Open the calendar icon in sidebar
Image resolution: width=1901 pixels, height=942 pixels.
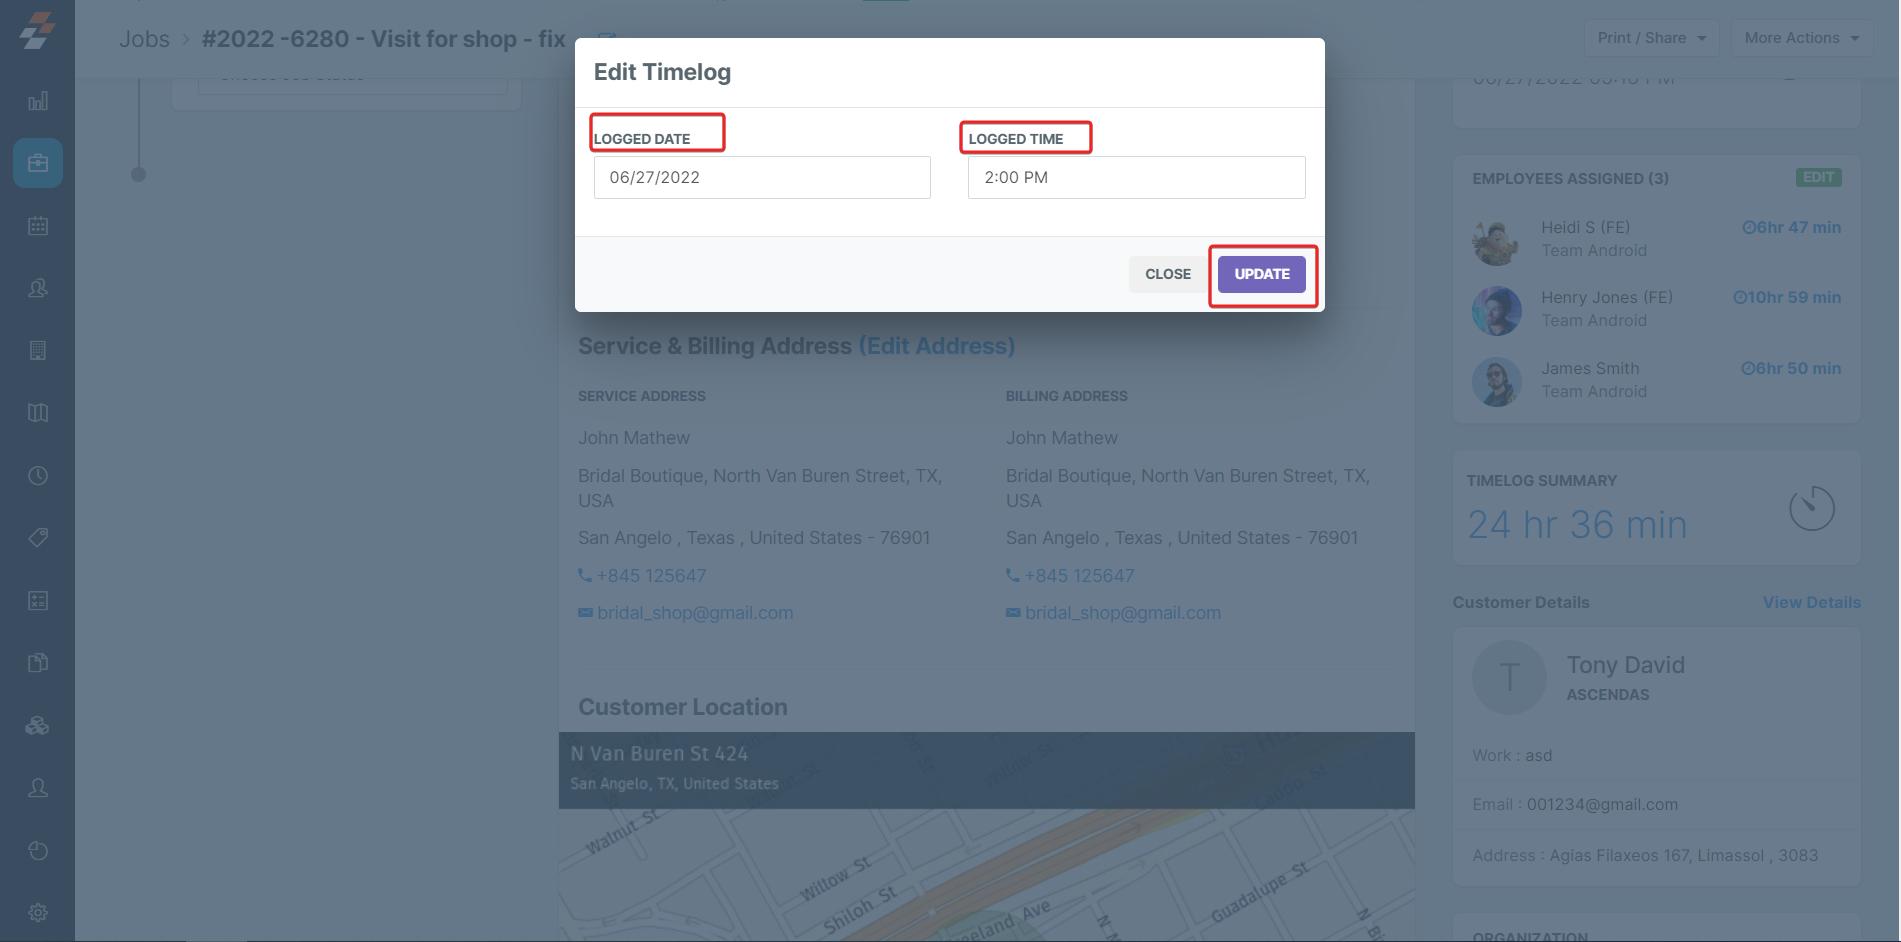(x=38, y=226)
